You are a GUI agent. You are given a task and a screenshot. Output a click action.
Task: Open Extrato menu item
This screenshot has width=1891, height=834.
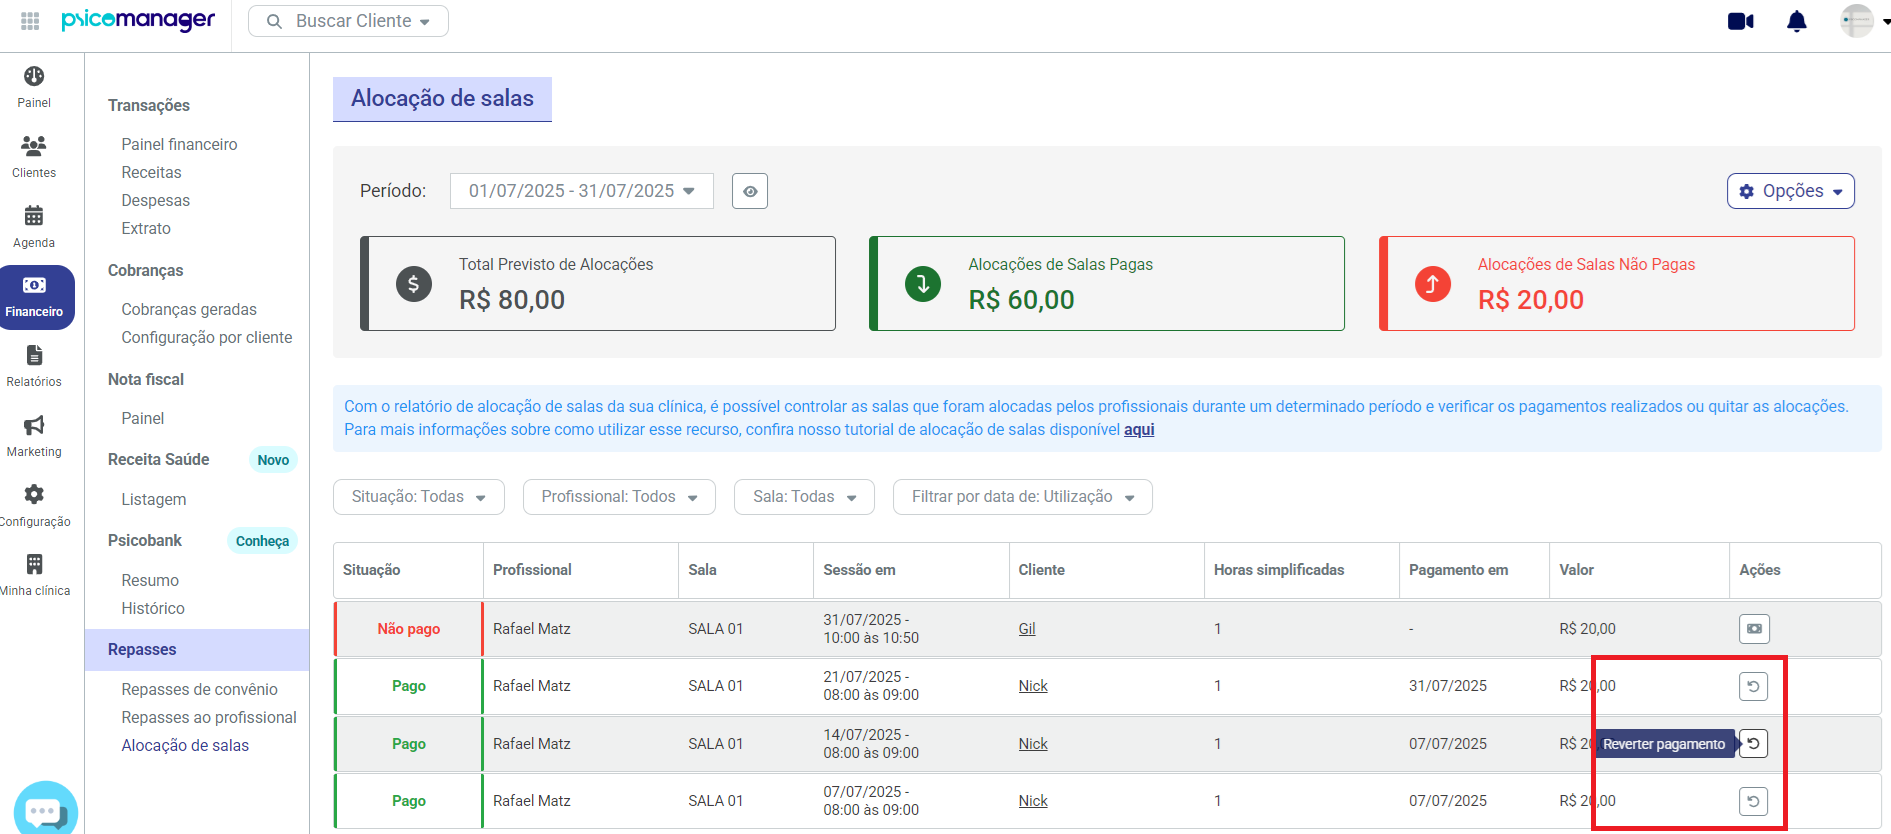[x=146, y=229]
